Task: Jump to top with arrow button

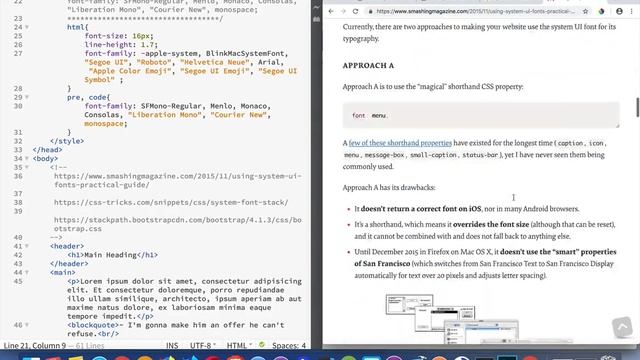Action: (x=622, y=326)
